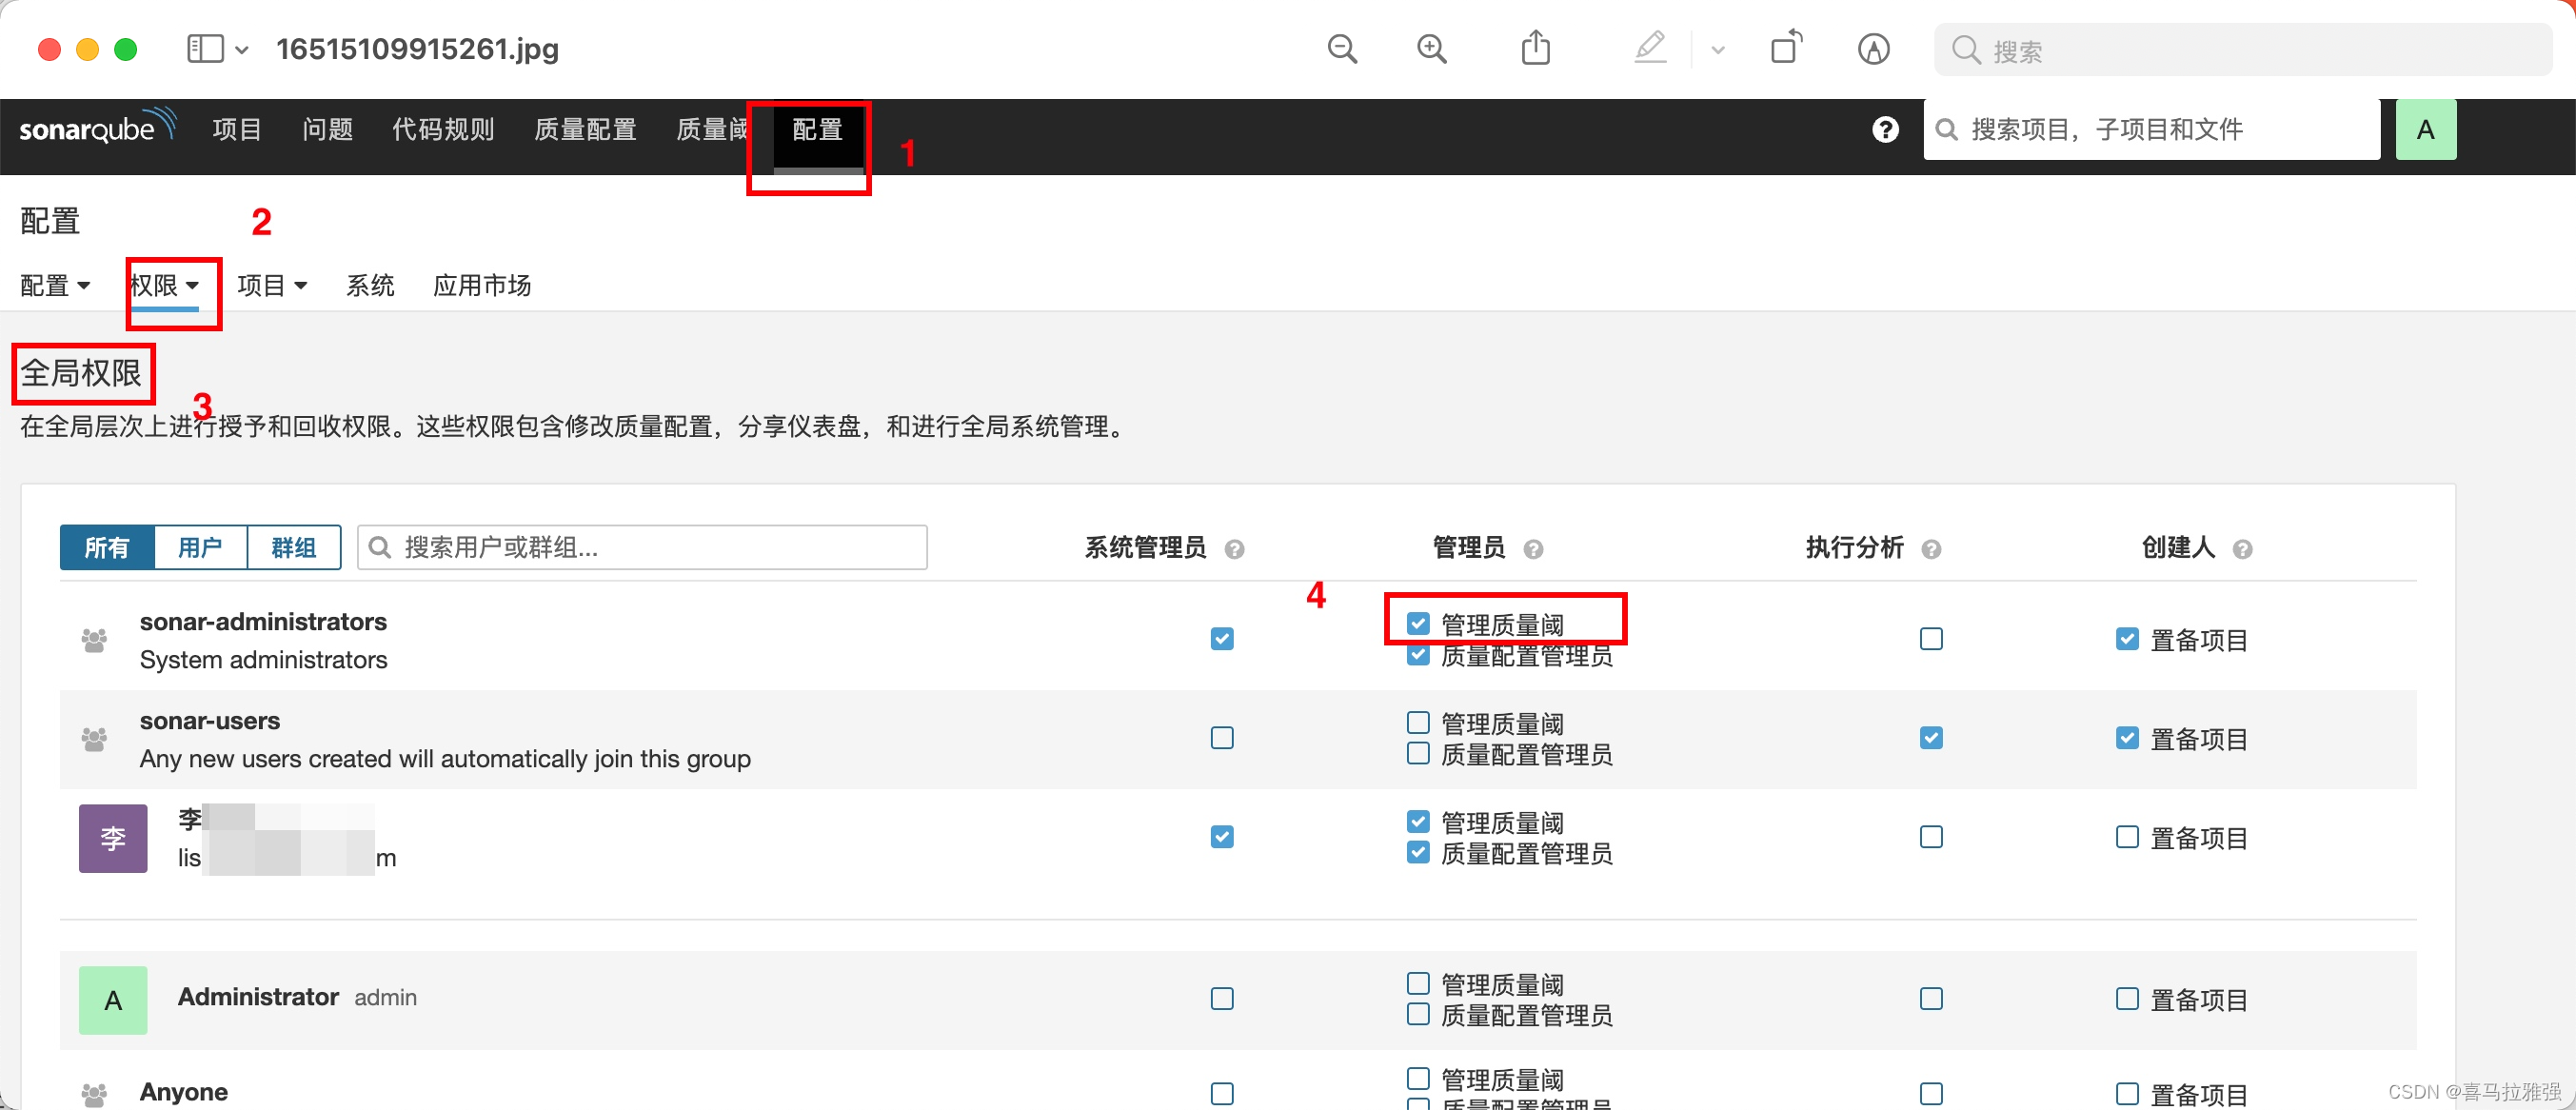
Task: Enable 置备项目 for the 李 user
Action: point(2127,837)
